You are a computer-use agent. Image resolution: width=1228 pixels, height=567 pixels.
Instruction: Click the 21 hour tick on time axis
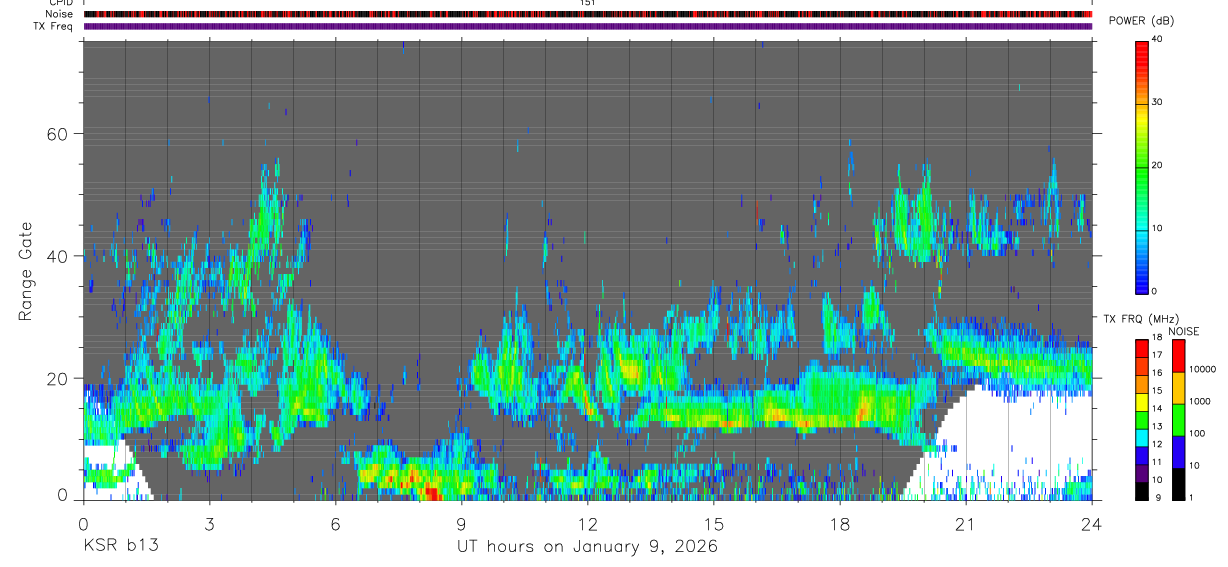tap(965, 523)
